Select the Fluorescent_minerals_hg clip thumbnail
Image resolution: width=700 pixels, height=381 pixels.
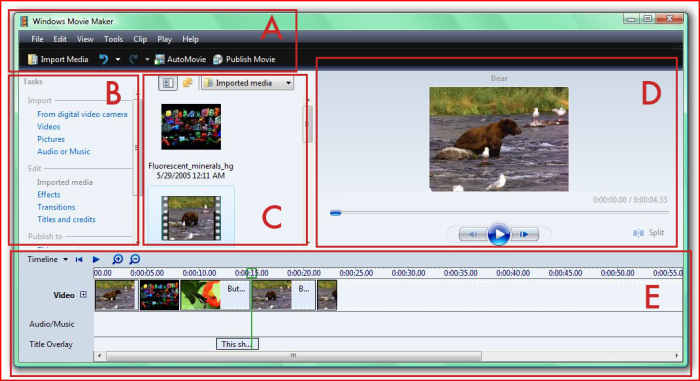coord(191,127)
